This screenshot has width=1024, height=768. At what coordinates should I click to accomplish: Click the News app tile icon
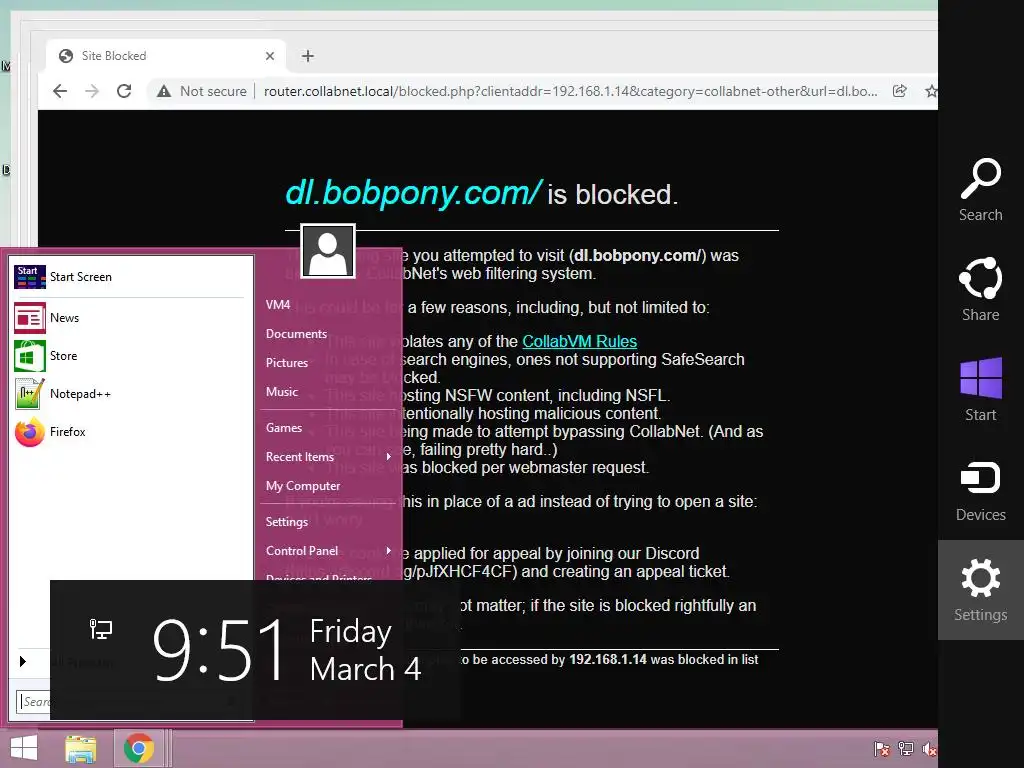click(29, 318)
